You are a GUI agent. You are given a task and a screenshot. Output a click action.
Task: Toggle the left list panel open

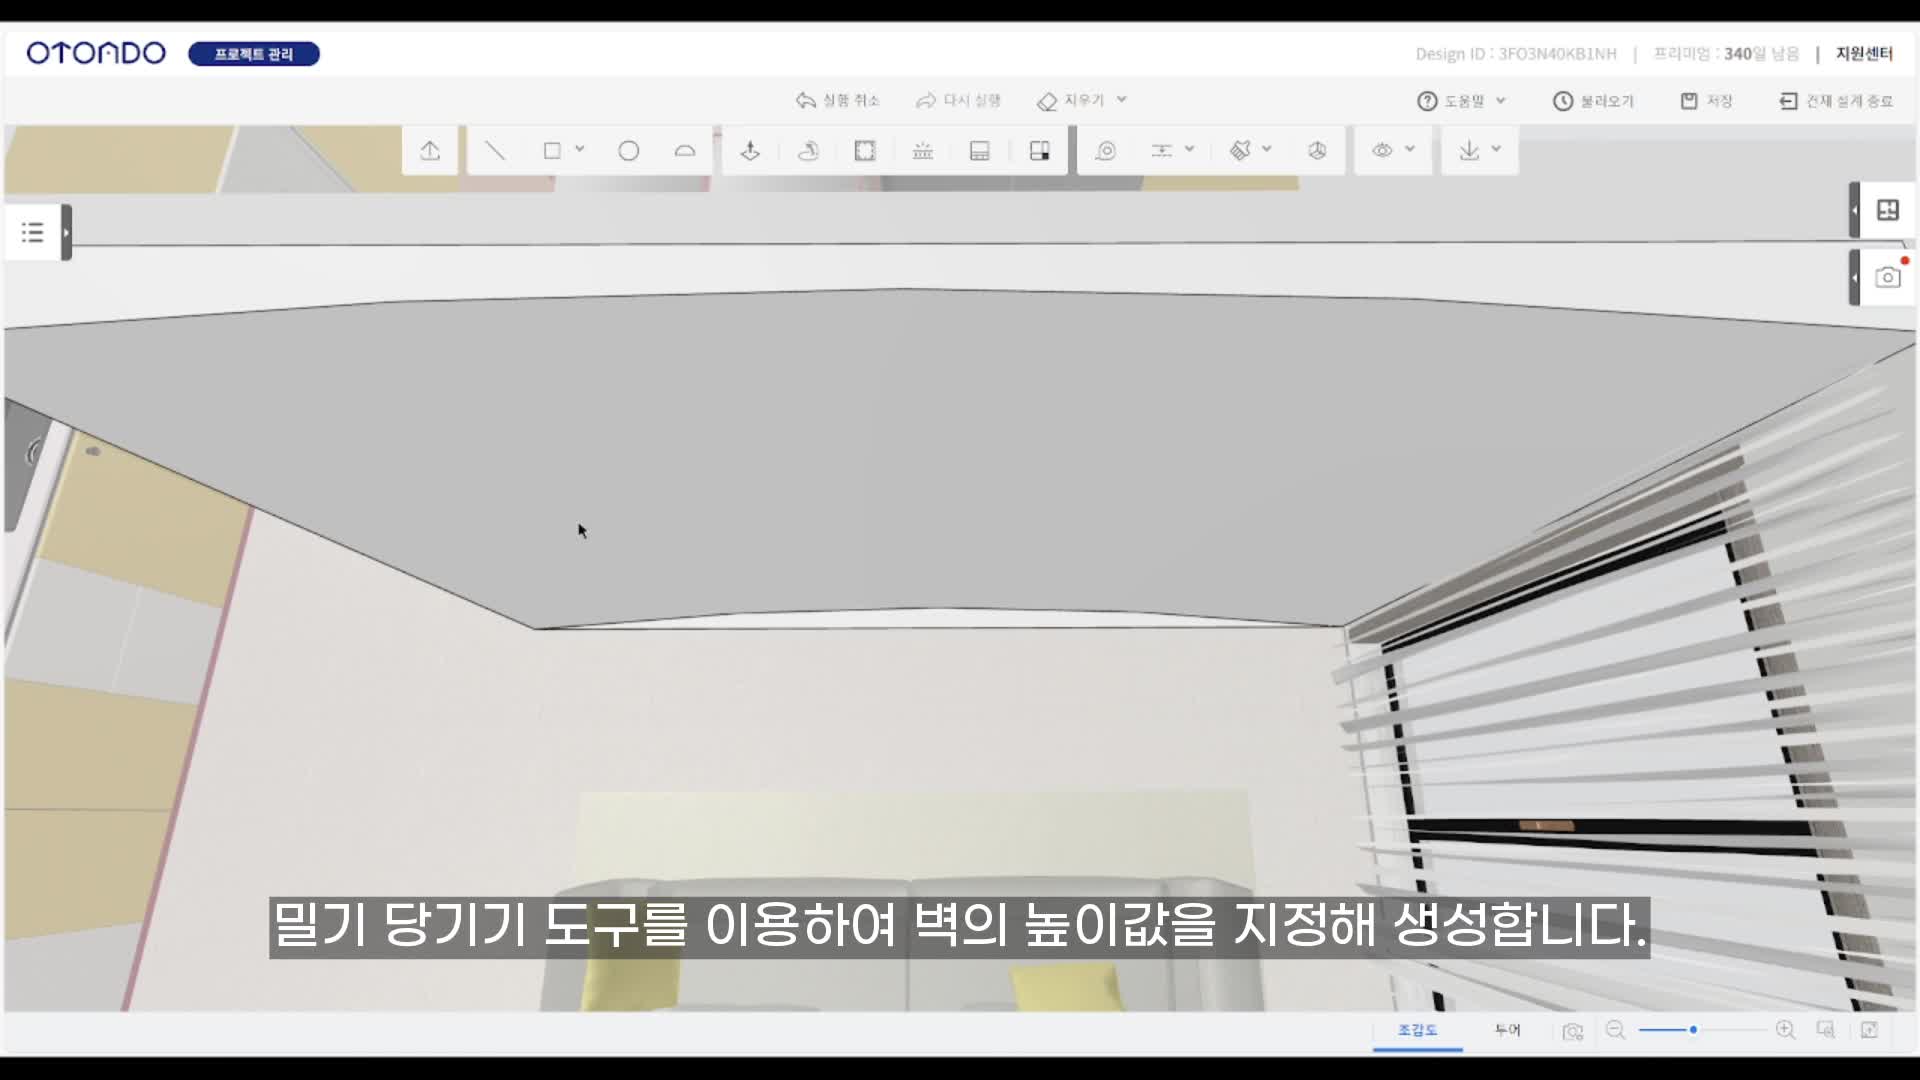[33, 233]
